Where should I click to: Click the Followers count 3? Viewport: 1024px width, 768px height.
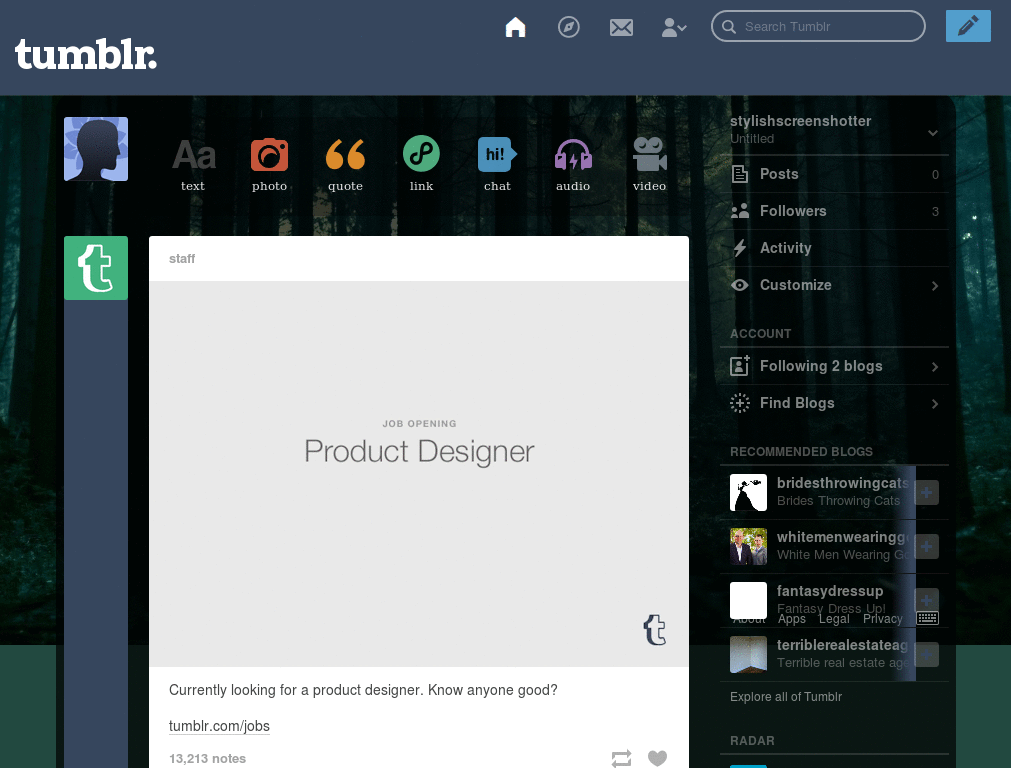pos(935,212)
